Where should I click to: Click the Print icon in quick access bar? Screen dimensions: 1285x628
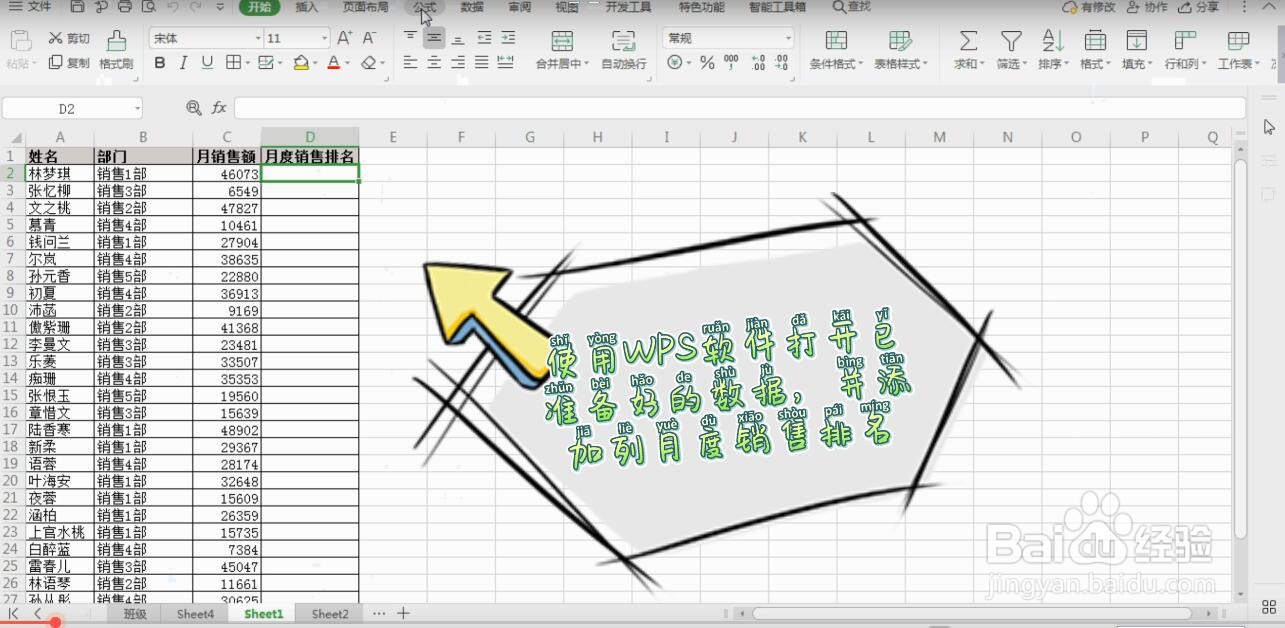pyautogui.click(x=125, y=7)
